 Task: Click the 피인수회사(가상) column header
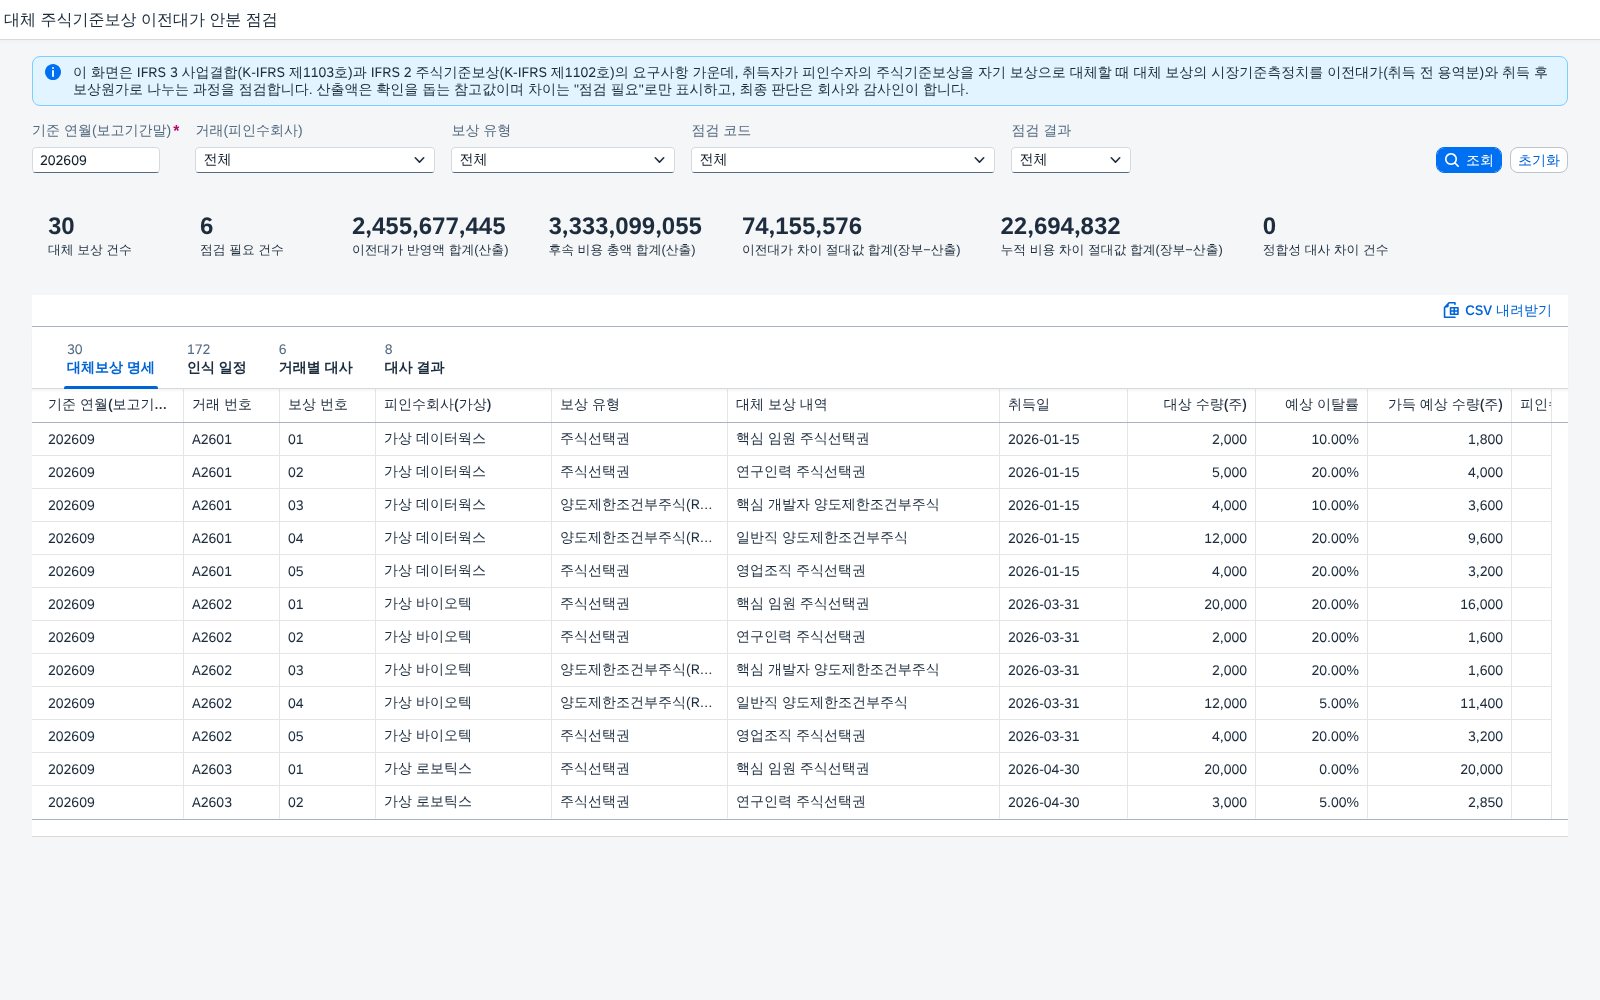click(464, 405)
